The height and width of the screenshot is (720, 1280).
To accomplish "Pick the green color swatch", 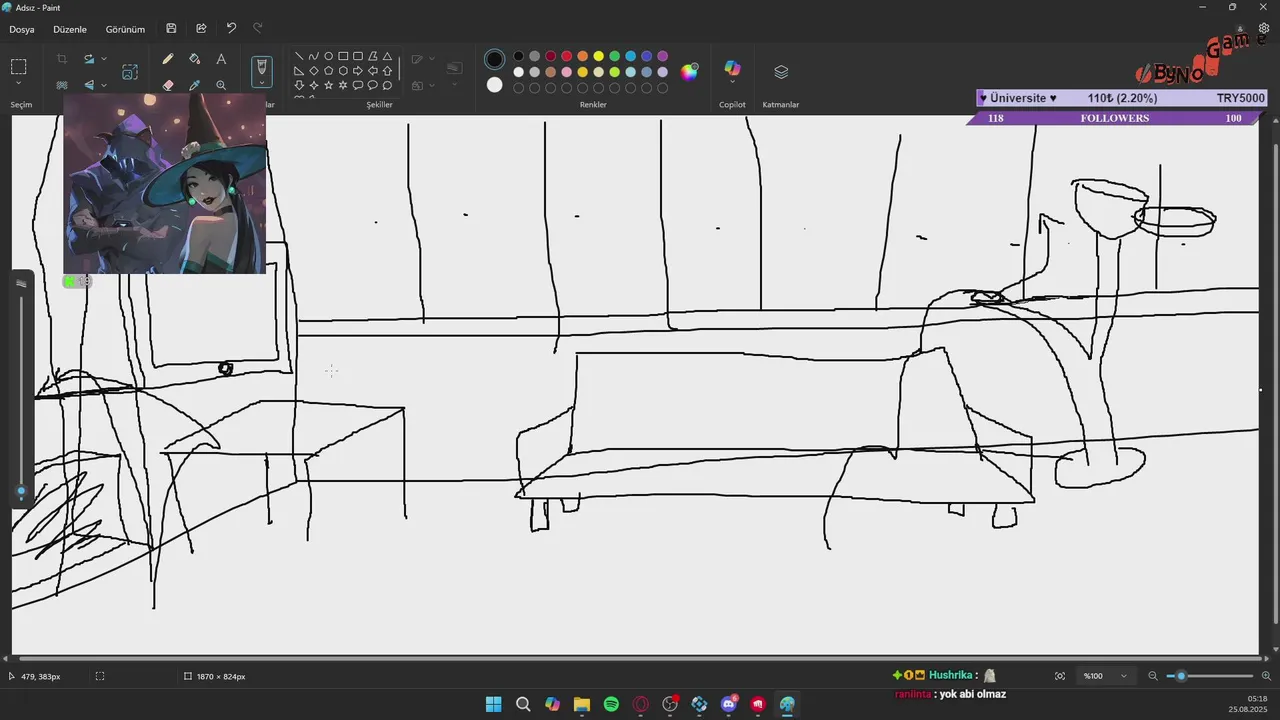I will click(x=614, y=56).
